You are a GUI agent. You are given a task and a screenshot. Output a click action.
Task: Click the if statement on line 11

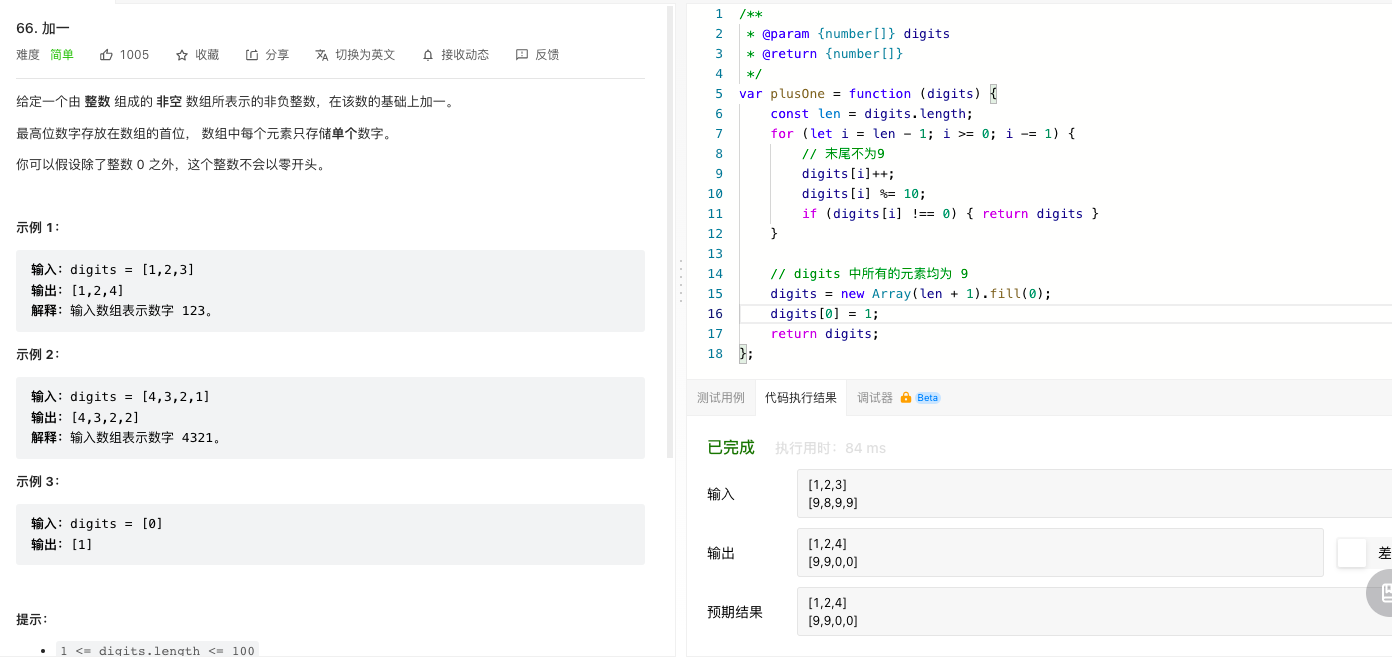(950, 214)
